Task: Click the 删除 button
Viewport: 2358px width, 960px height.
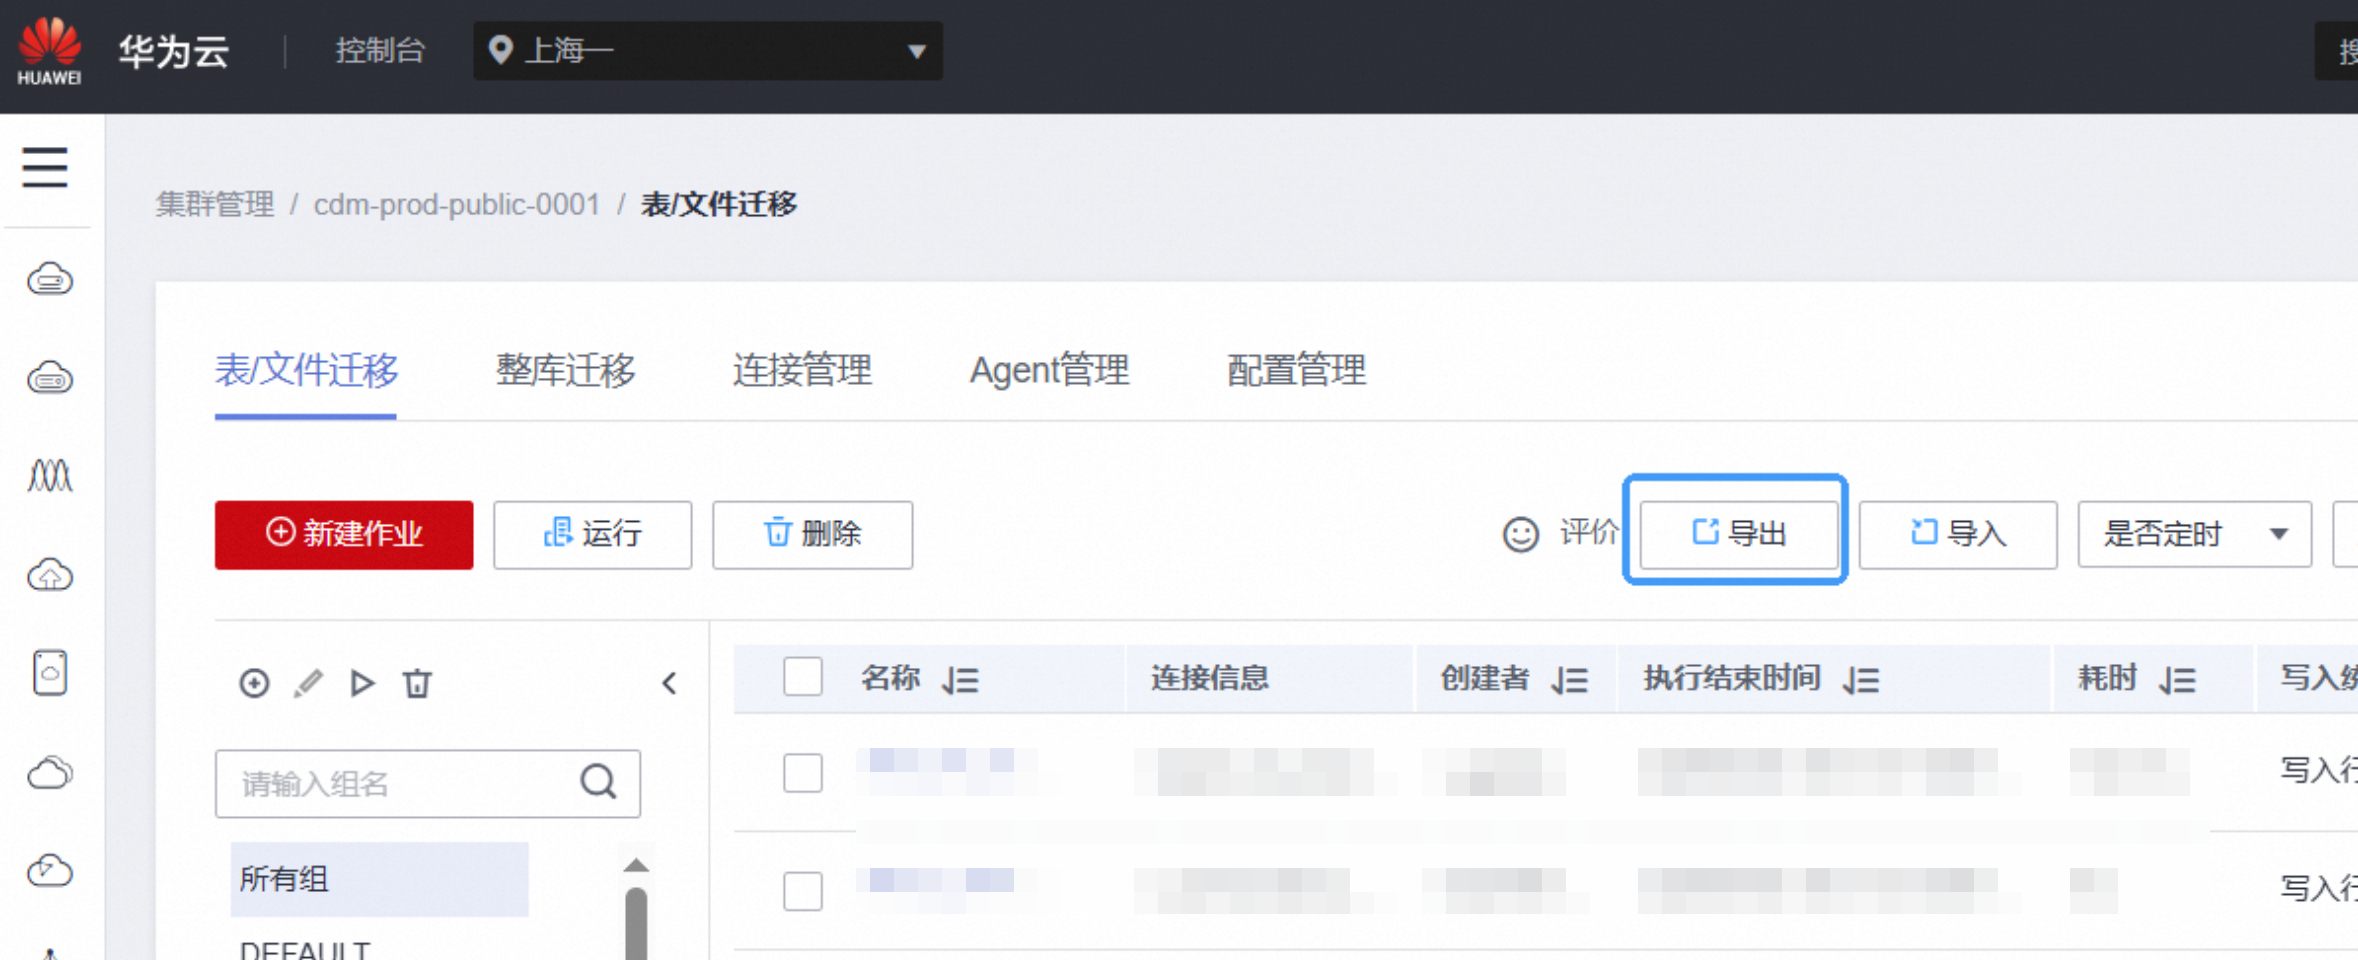Action: click(812, 534)
